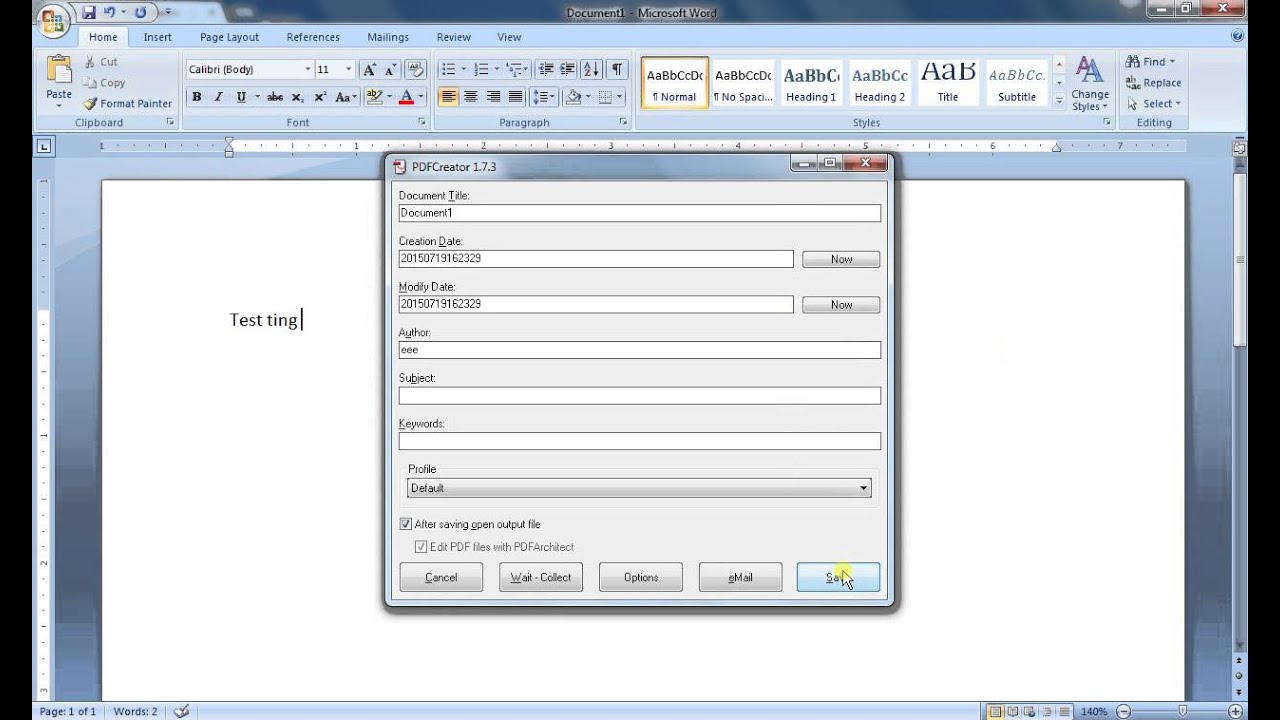Click the Justify alignment icon
This screenshot has height=720, width=1280.
point(516,97)
